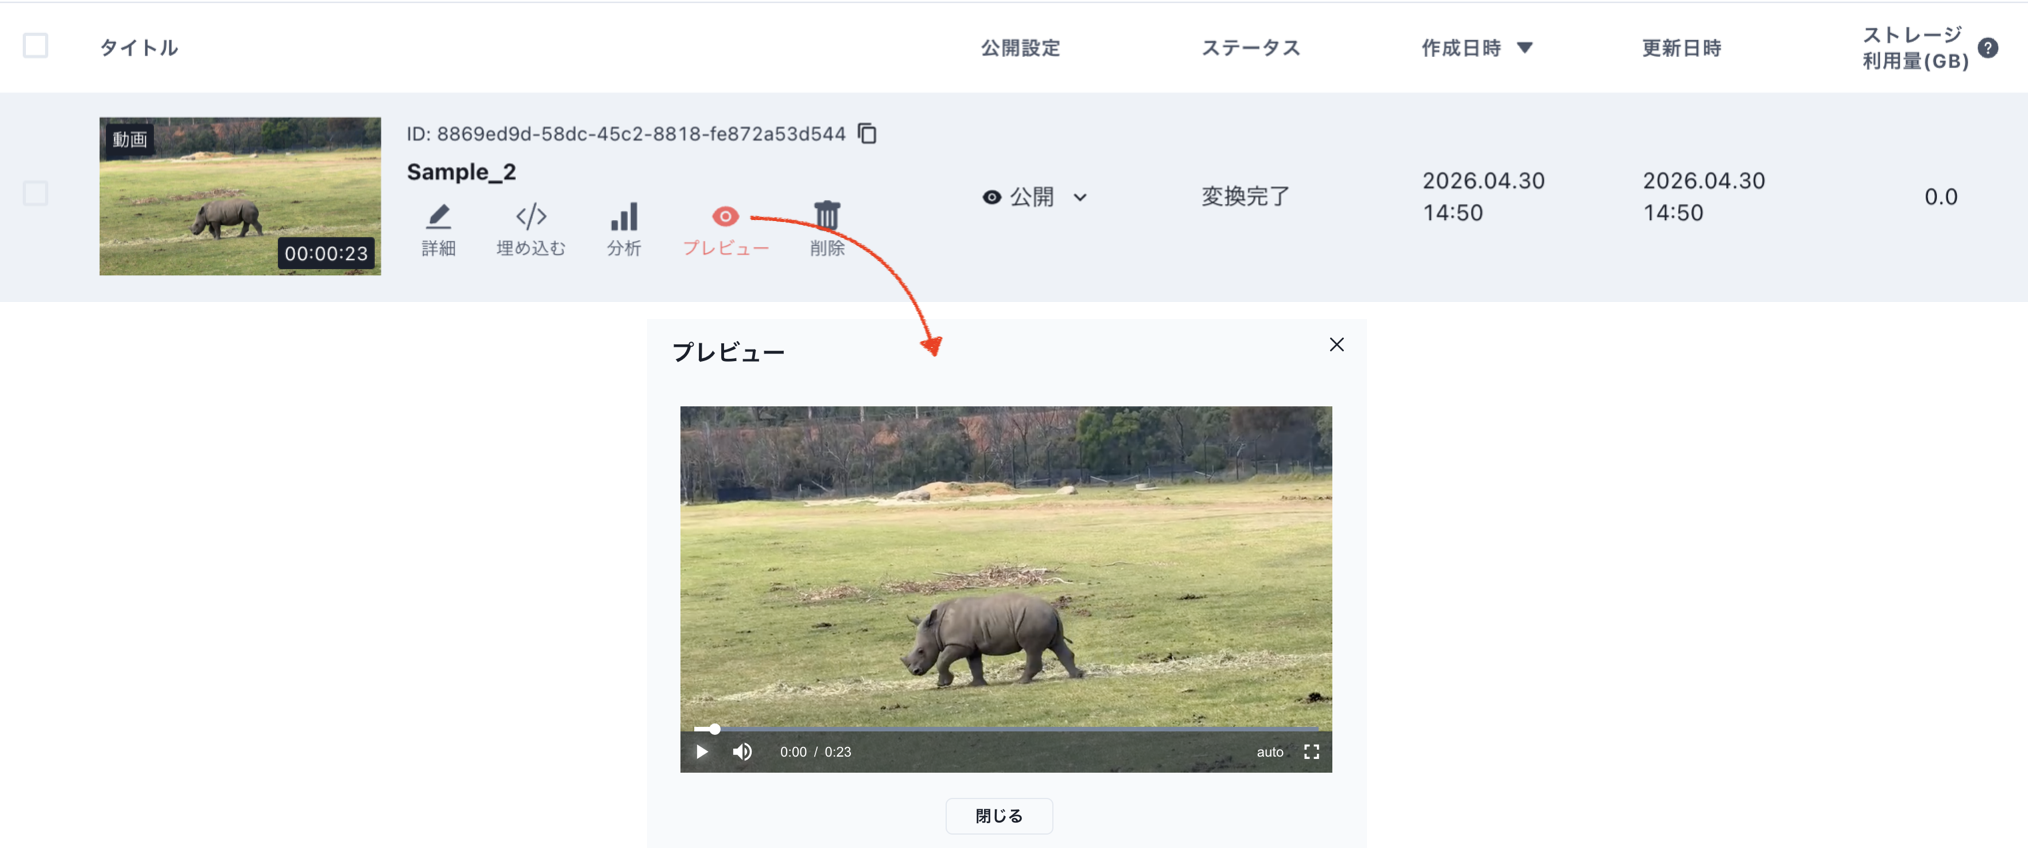This screenshot has width=2028, height=860.
Task: Sort by 作成日時 using the arrow
Action: pyautogui.click(x=1525, y=48)
